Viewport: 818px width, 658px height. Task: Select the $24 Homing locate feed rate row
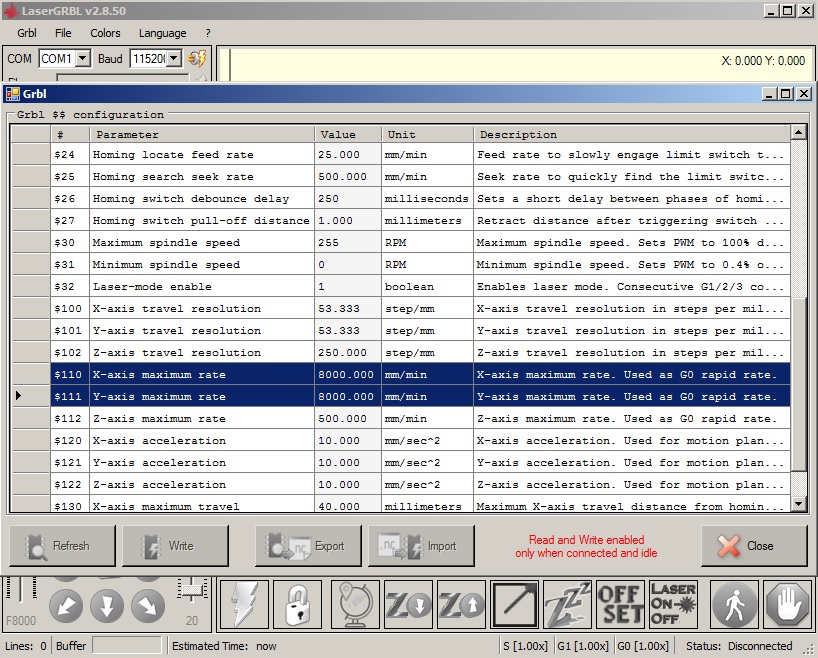coord(401,154)
